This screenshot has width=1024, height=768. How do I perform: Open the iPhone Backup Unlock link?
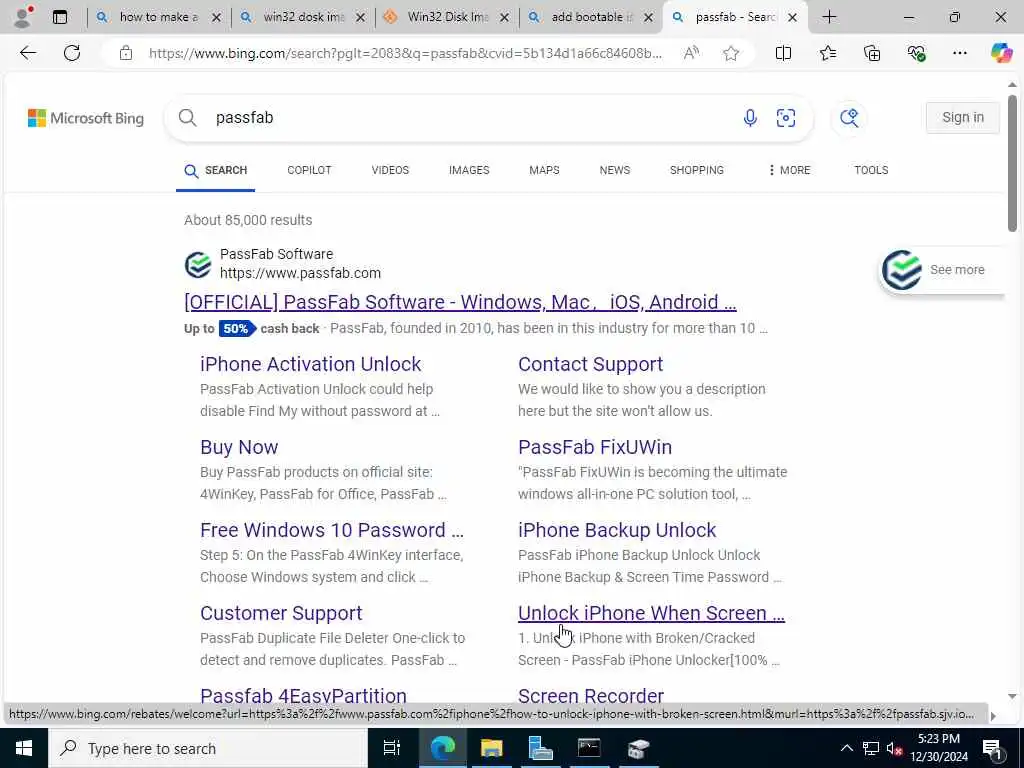point(617,530)
